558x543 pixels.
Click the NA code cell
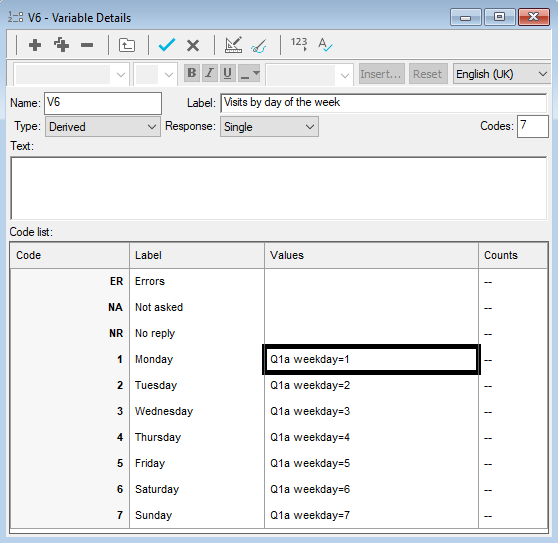pos(70,307)
